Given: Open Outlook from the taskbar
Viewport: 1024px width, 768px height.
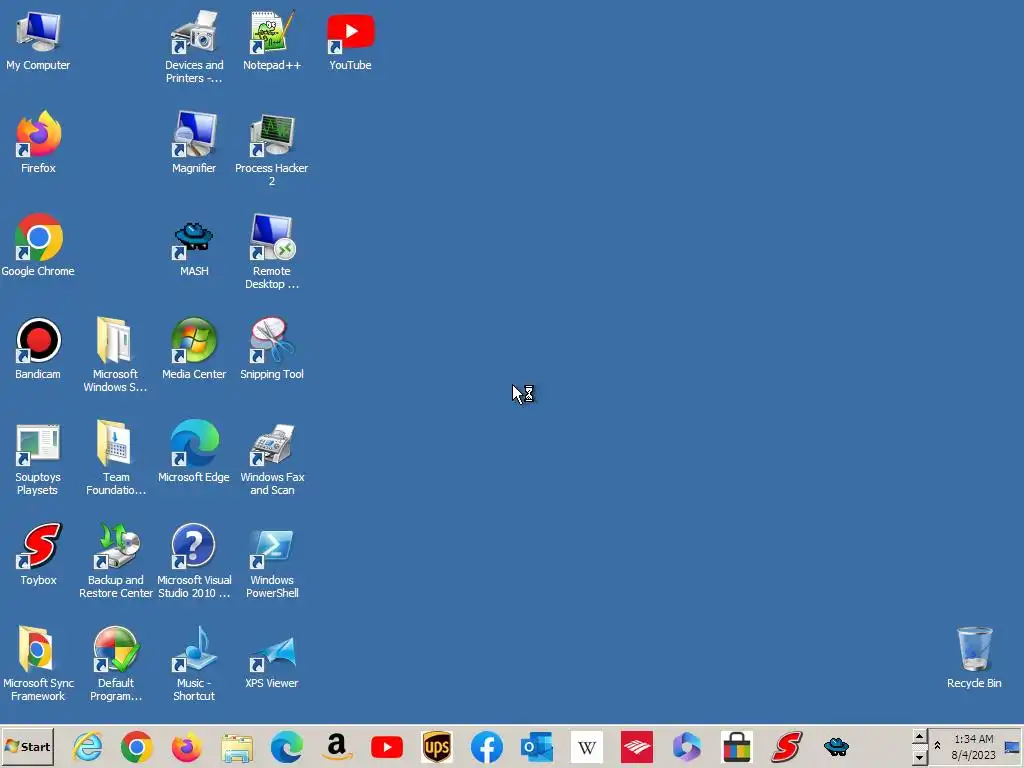Looking at the screenshot, I should coord(537,746).
